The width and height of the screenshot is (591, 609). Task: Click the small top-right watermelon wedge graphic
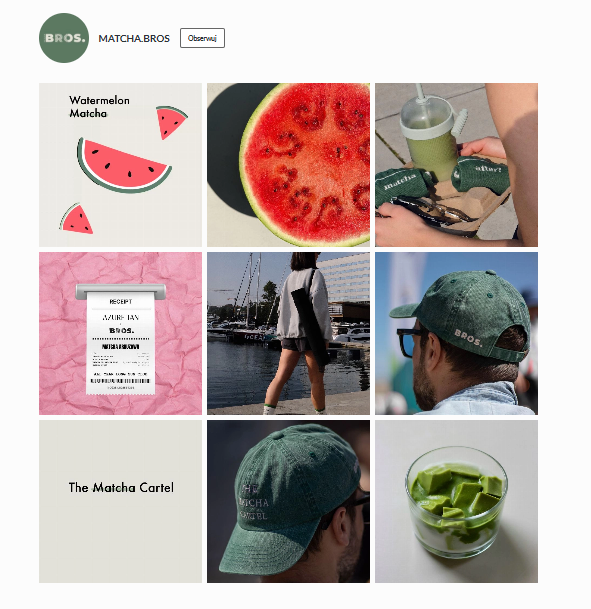tap(171, 122)
